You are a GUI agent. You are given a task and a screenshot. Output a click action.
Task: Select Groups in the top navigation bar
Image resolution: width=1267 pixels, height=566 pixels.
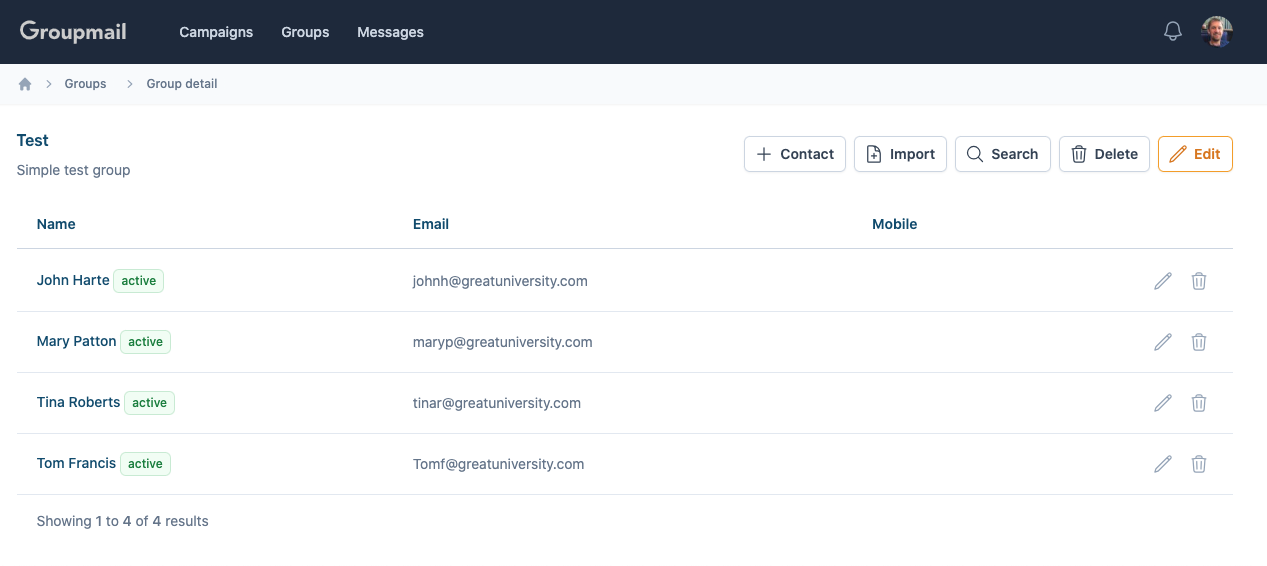(x=305, y=32)
